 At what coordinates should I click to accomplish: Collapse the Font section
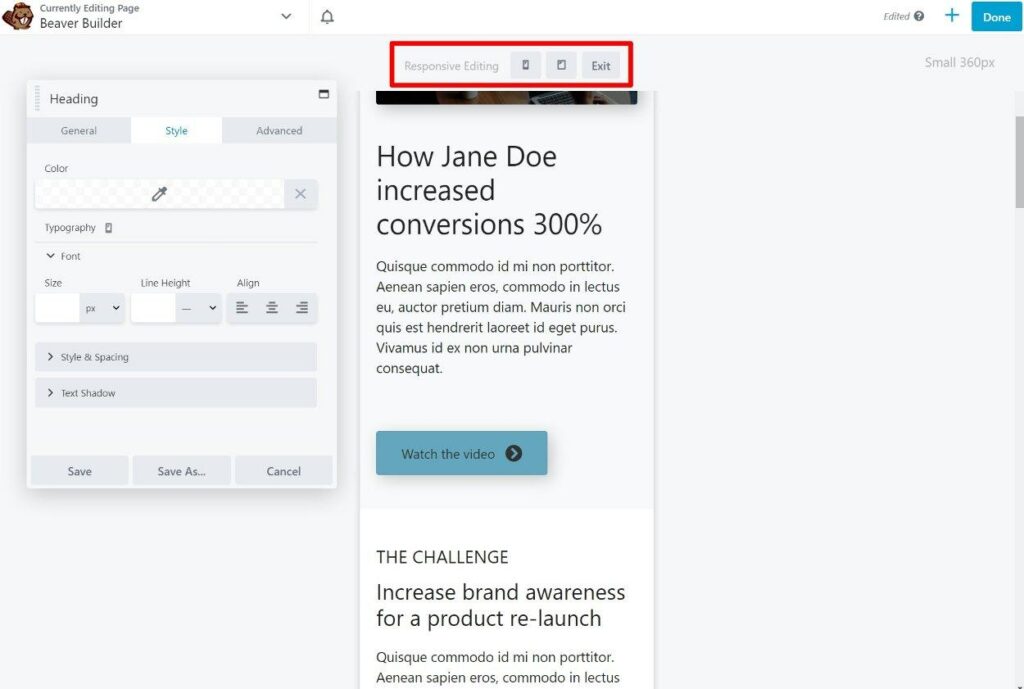63,256
